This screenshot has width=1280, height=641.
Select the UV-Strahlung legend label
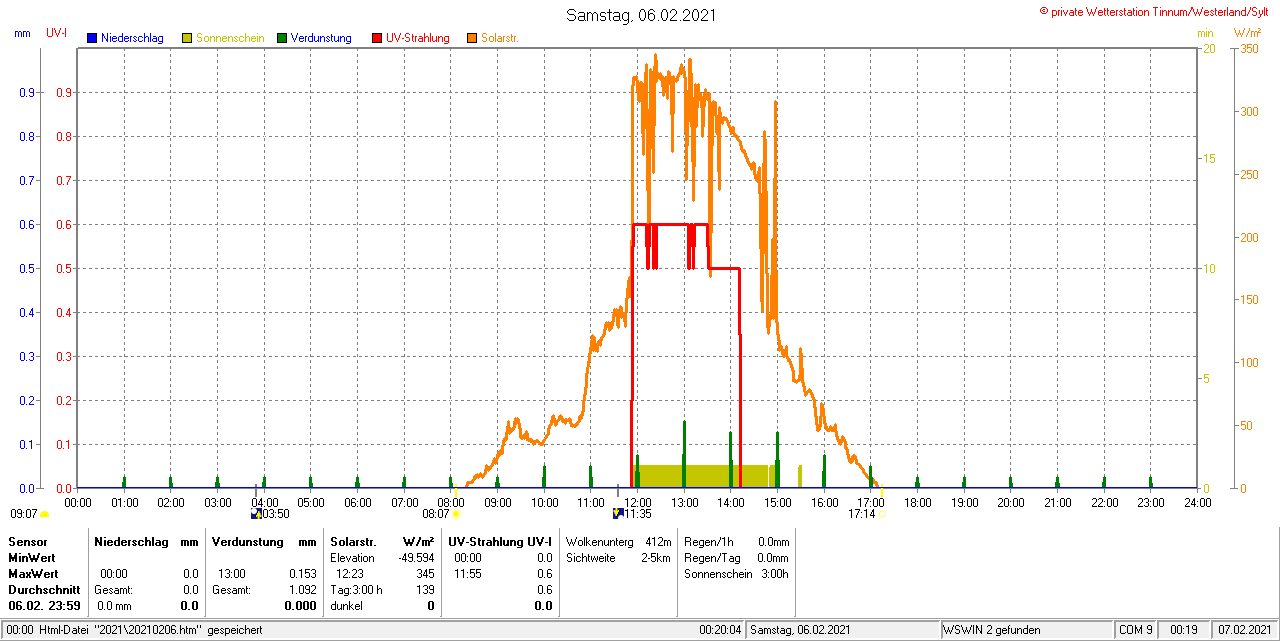pyautogui.click(x=418, y=38)
